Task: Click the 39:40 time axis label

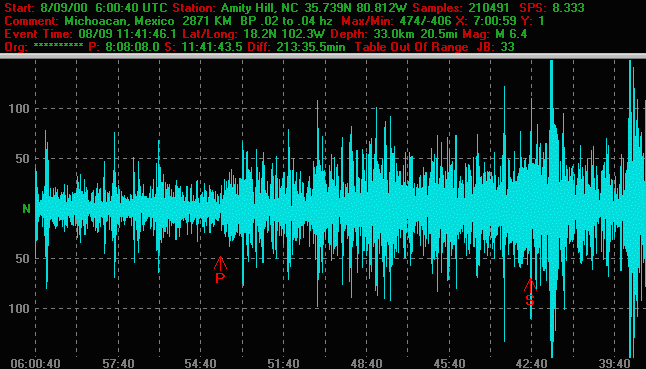Action: (614, 364)
